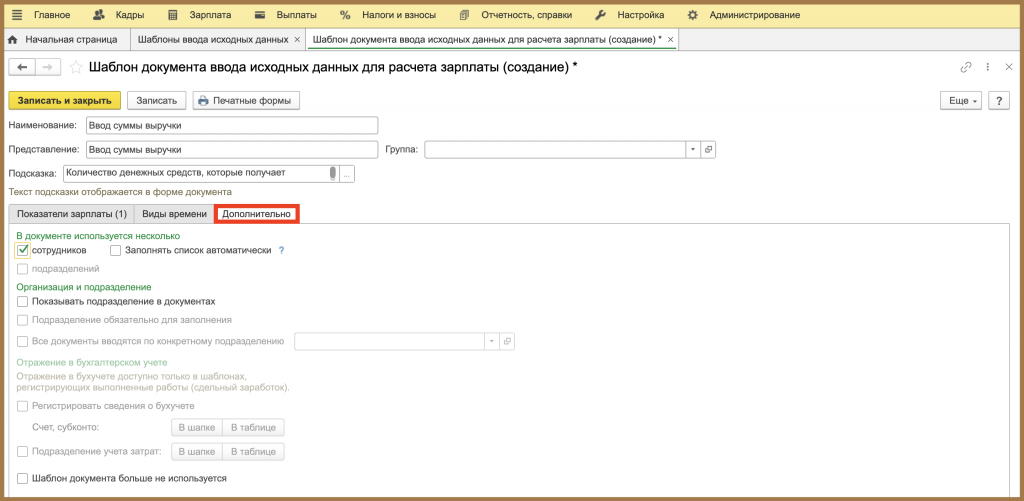Click the Подсказка field scrollbar
1024x501 pixels.
(334, 174)
